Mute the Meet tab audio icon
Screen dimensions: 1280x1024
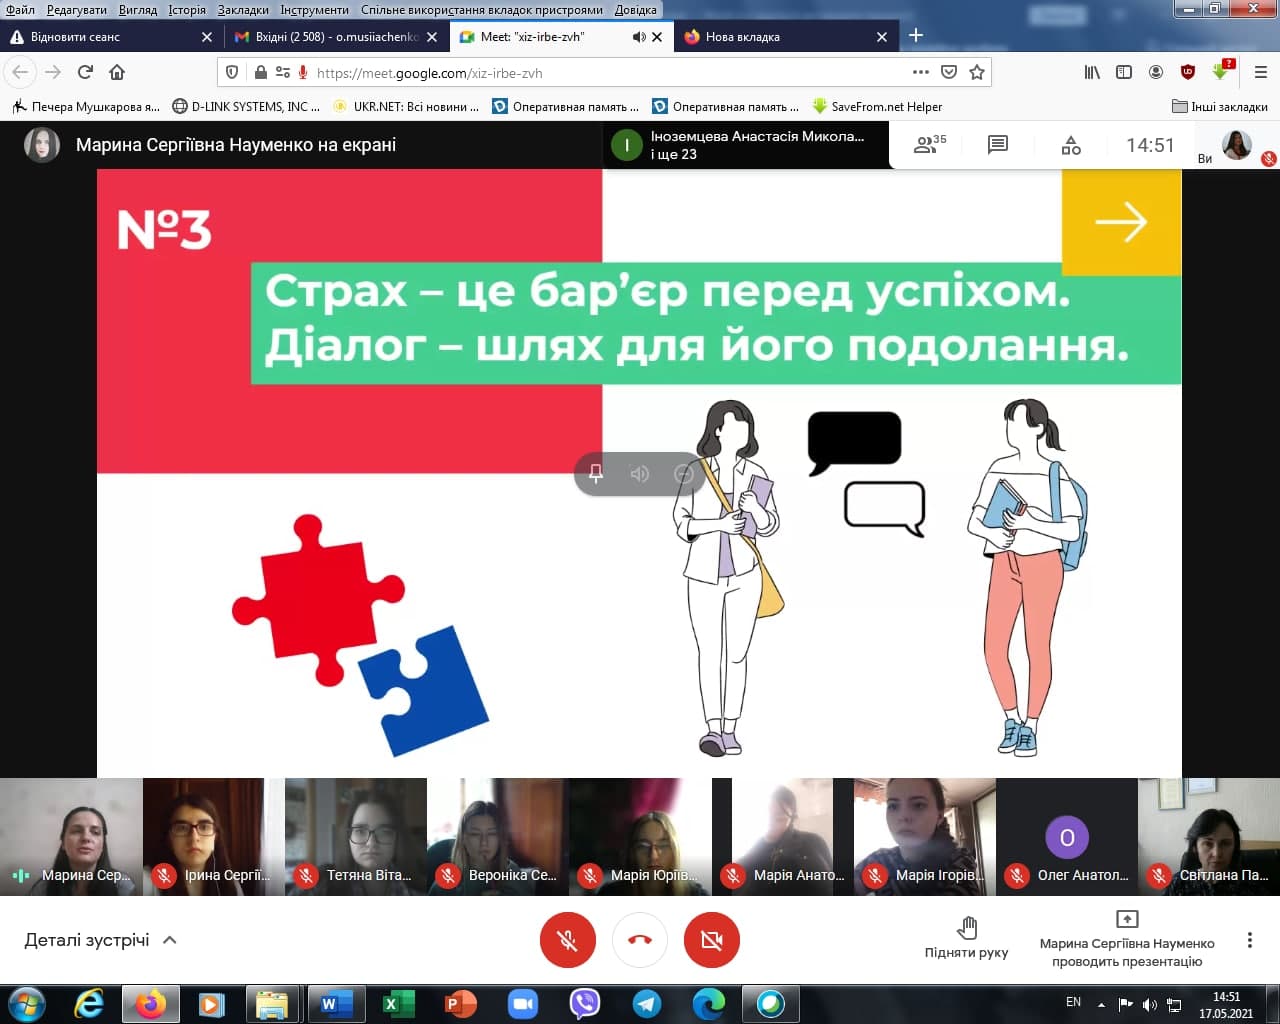tap(638, 37)
